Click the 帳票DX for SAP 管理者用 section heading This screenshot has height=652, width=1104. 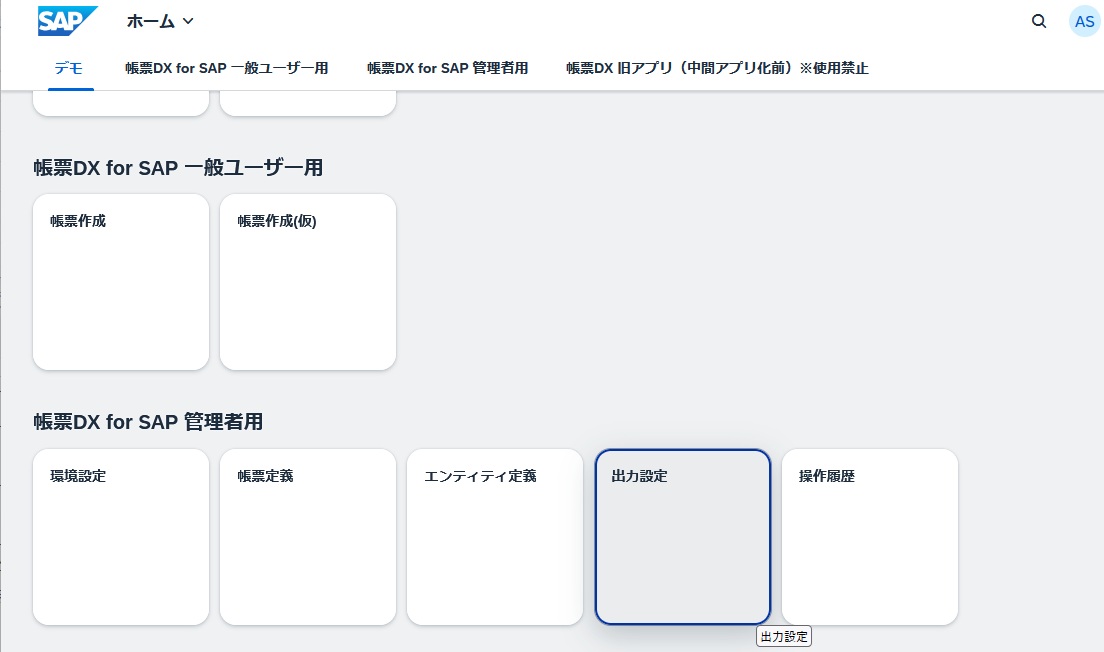click(147, 421)
